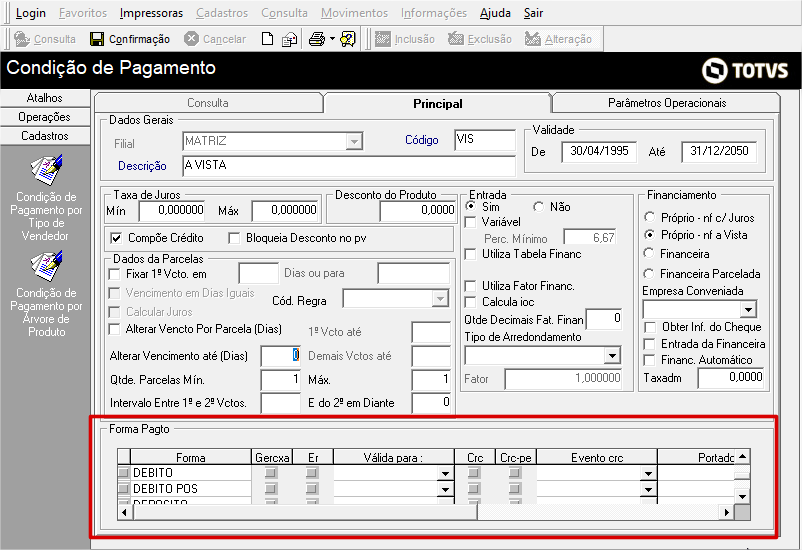Check Alterar Vencto Por Parcela (Dias)
The image size is (802, 550).
pyautogui.click(x=115, y=329)
